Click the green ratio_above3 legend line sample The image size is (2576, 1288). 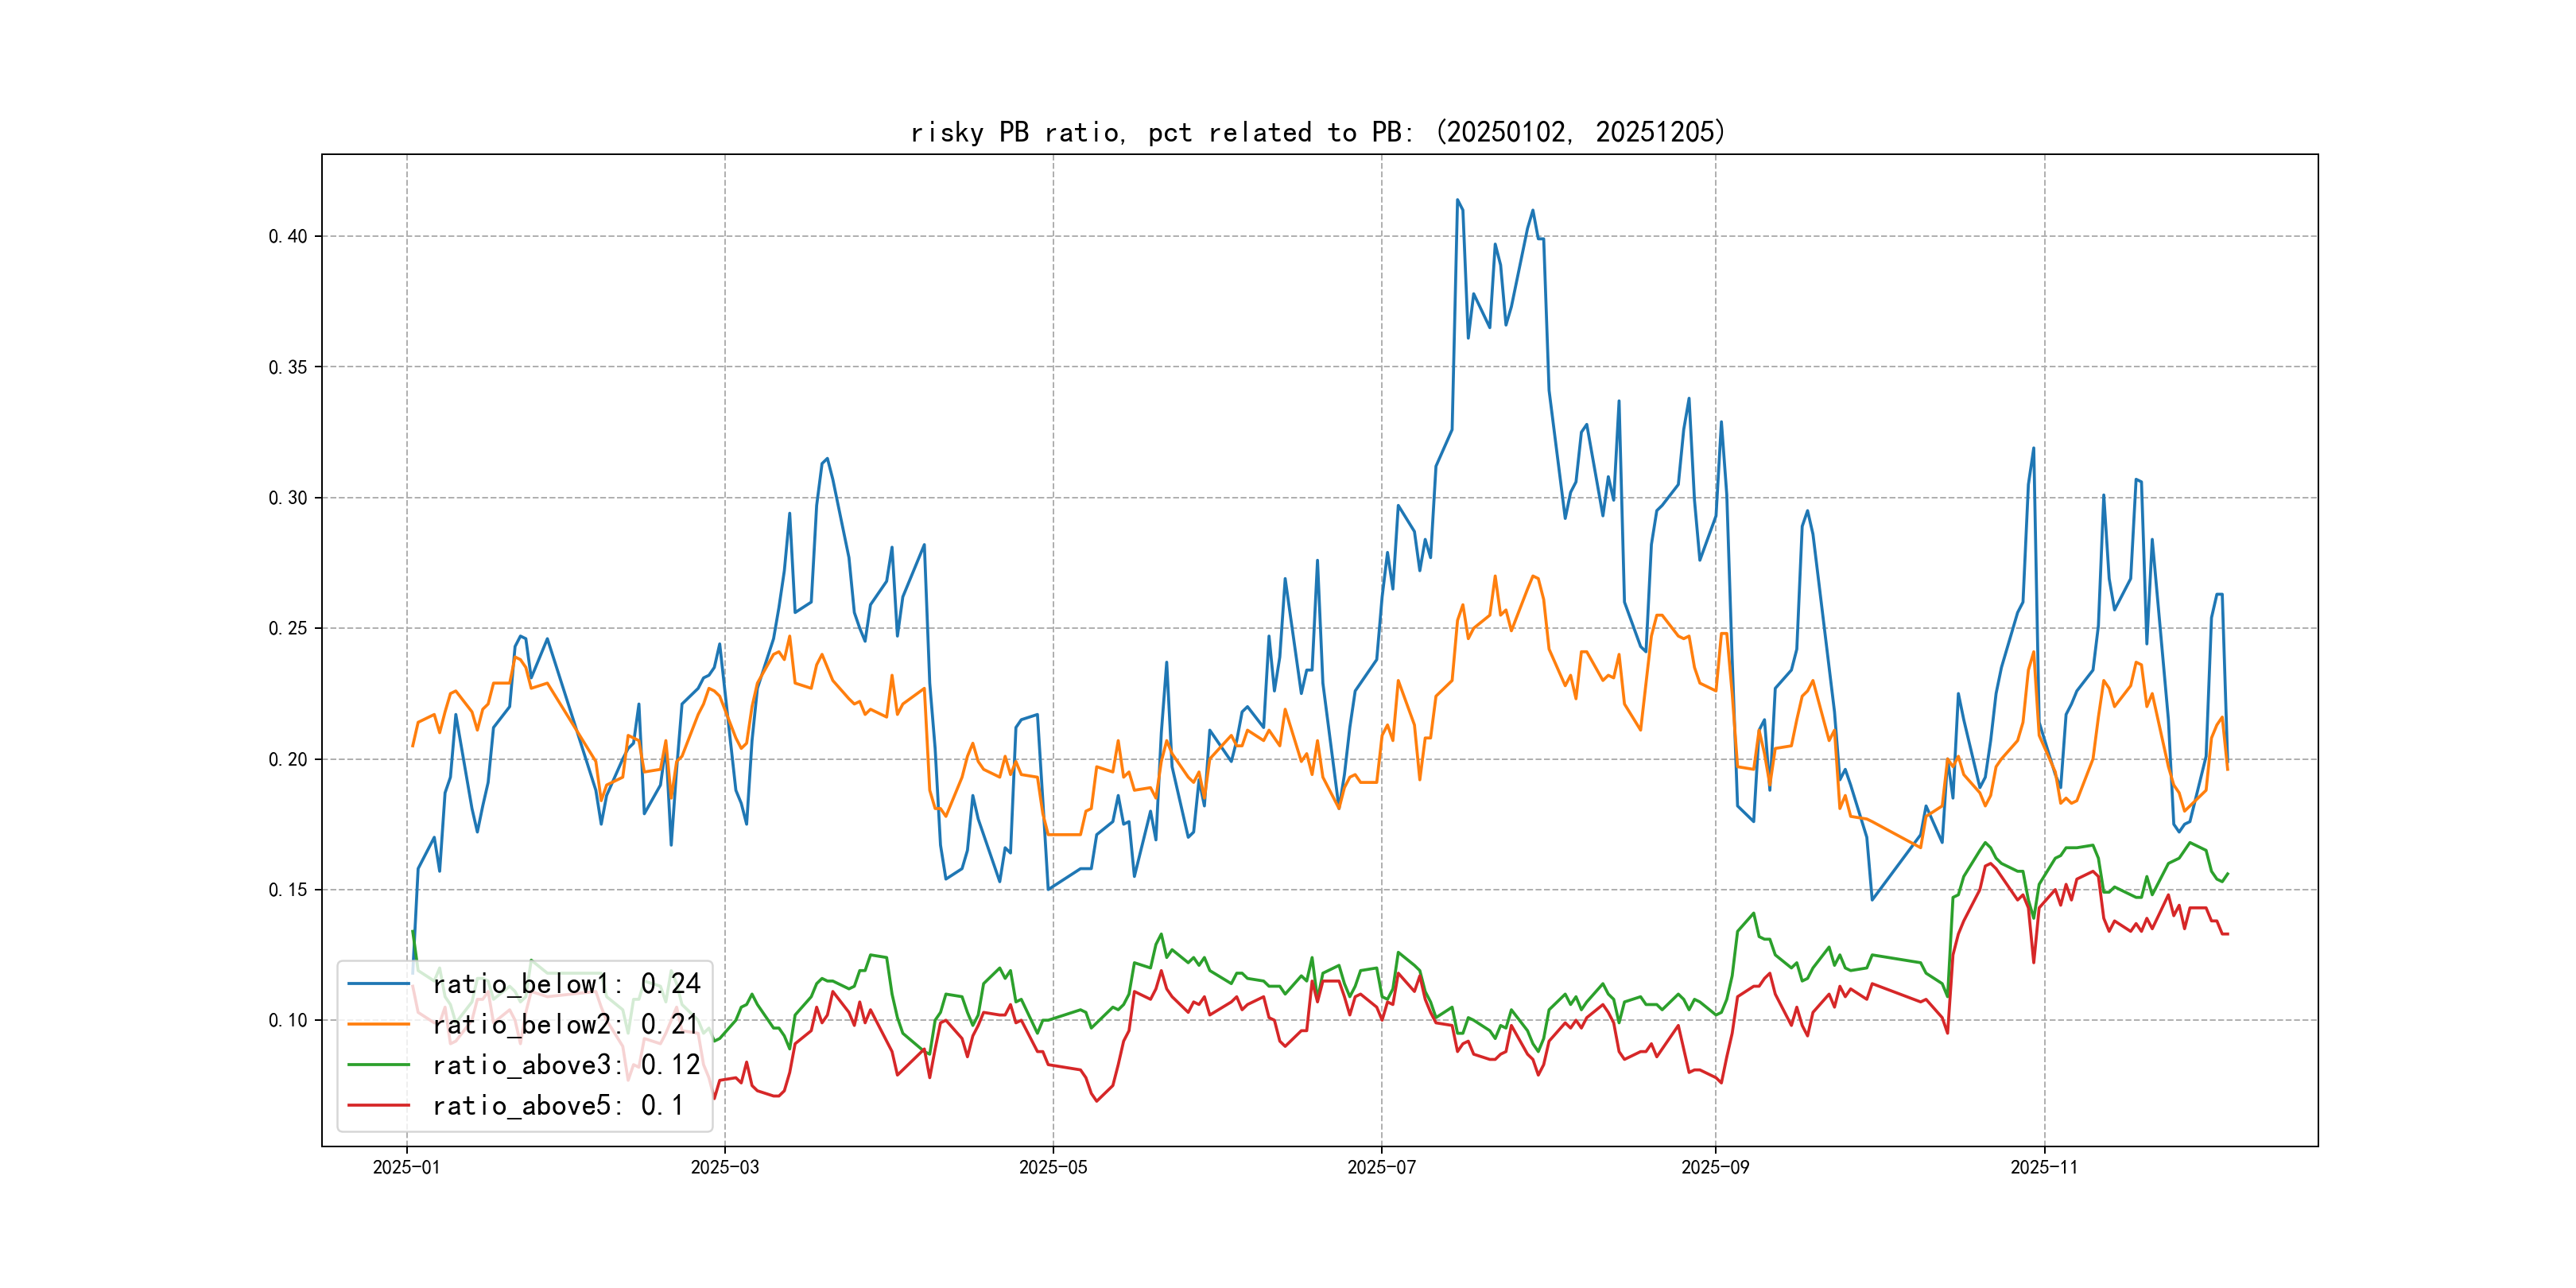pyautogui.click(x=378, y=1065)
